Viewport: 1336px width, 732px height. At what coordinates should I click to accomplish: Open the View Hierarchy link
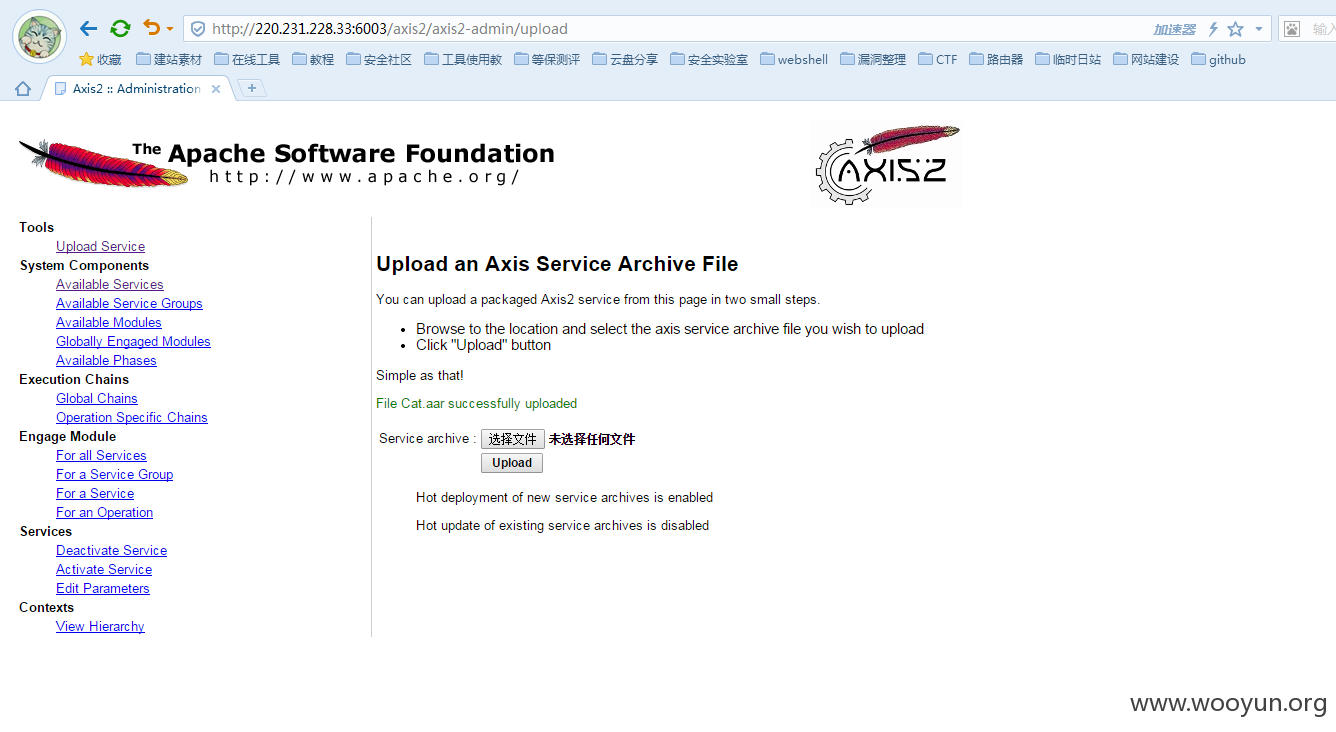coord(100,626)
